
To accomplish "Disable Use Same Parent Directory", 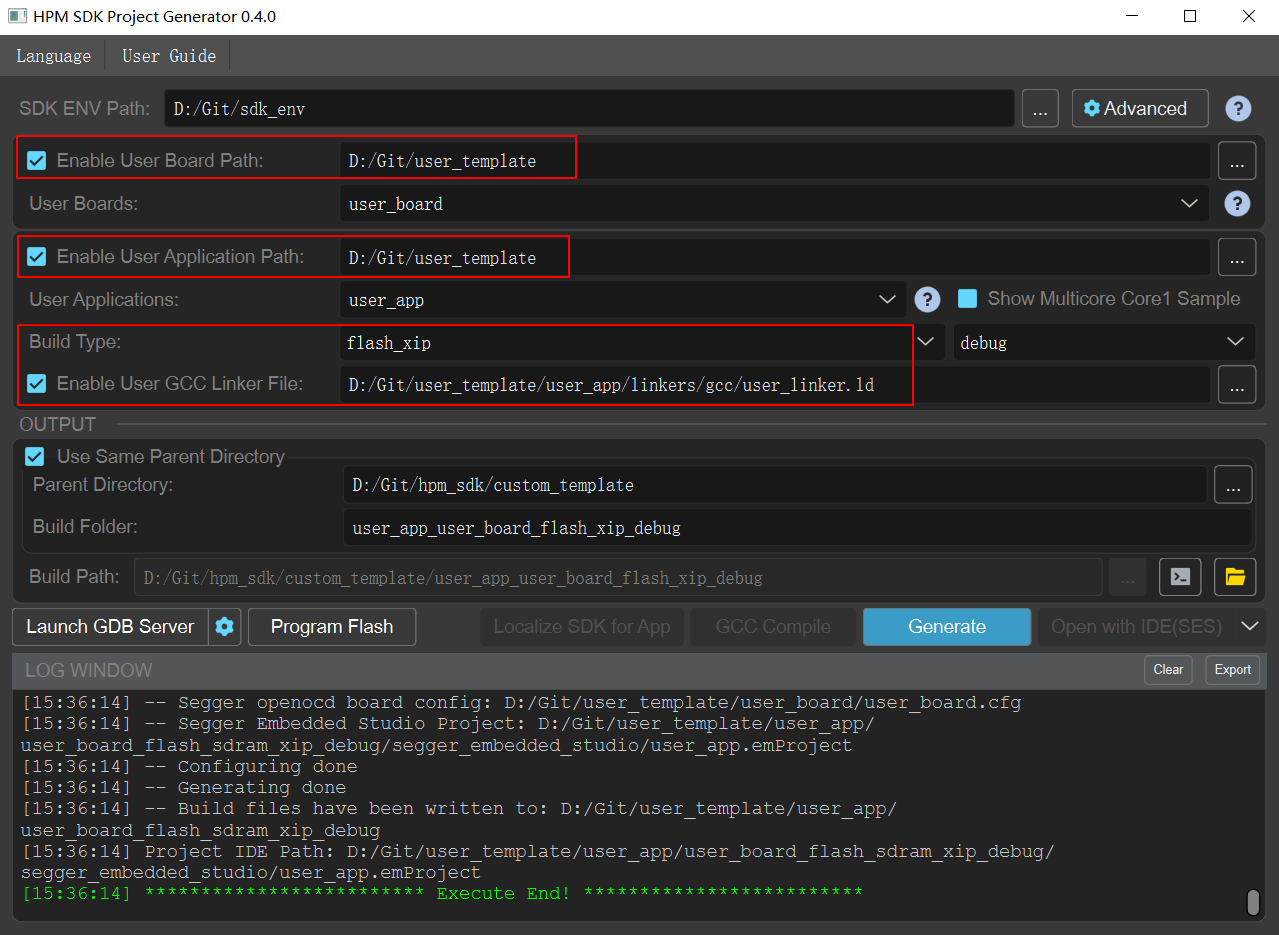I will pyautogui.click(x=36, y=456).
